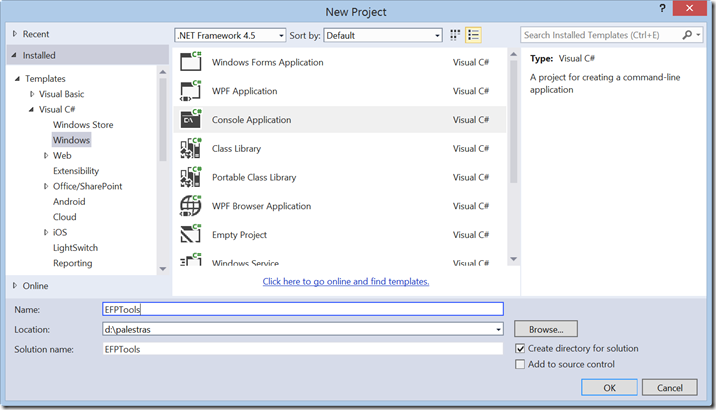Viewport: 716px width, 410px height.
Task: Collapse the Installed section
Action: (14, 55)
